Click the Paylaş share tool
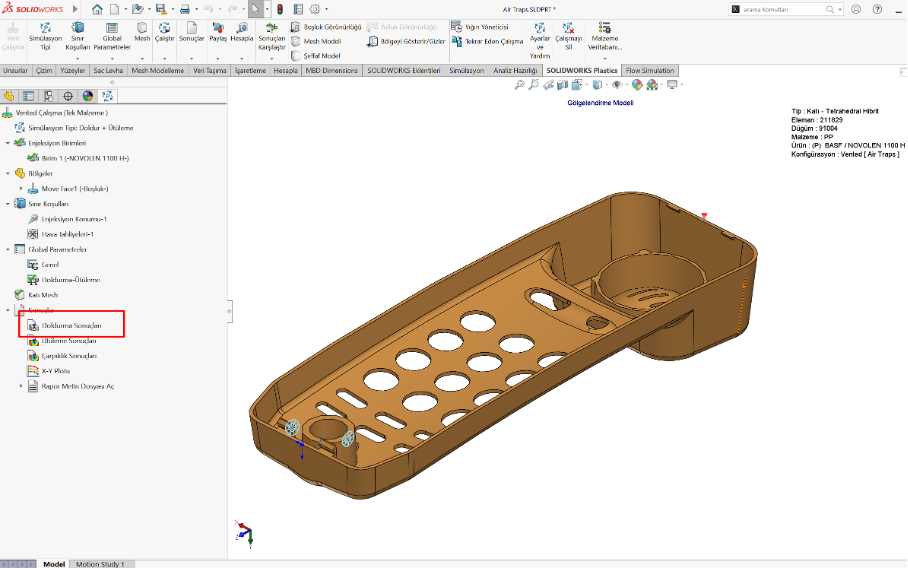908x568 pixels. (218, 32)
